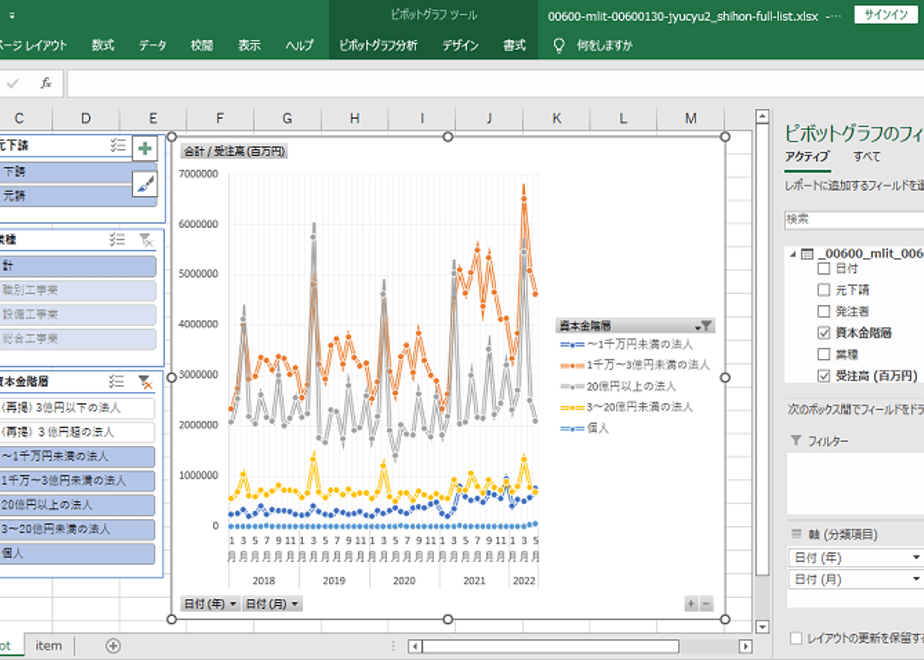Image resolution: width=924 pixels, height=660 pixels.
Task: Click the table icon beside _00600_mlit in field list
Action: [807, 254]
